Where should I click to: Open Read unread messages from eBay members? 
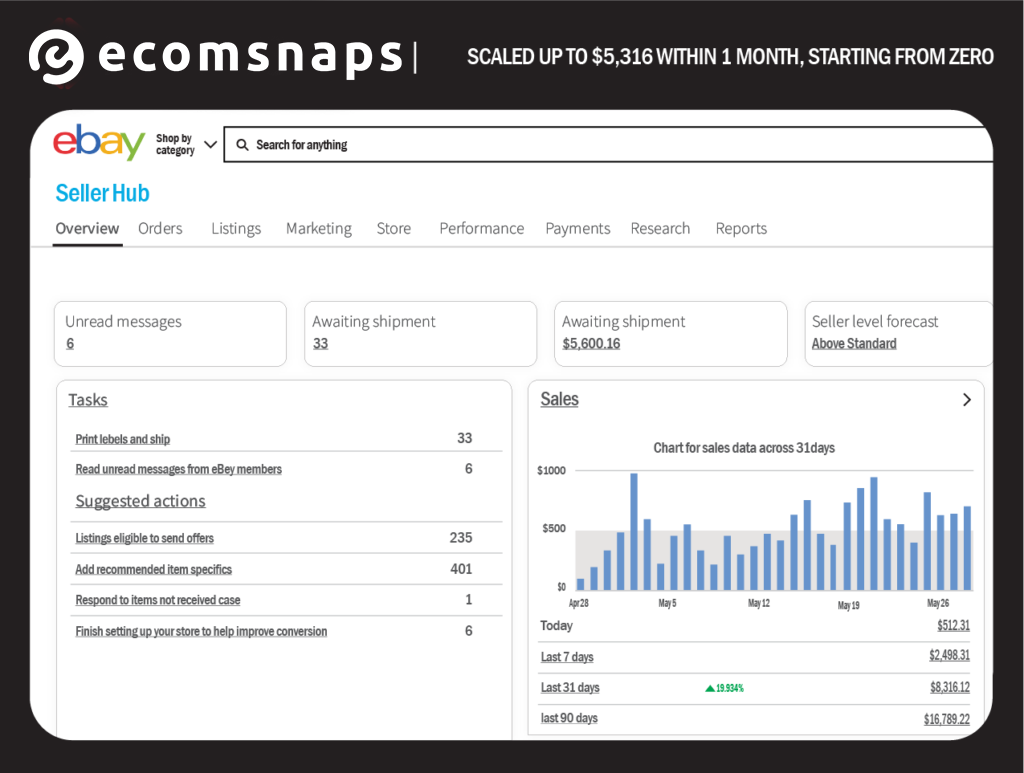tap(178, 469)
